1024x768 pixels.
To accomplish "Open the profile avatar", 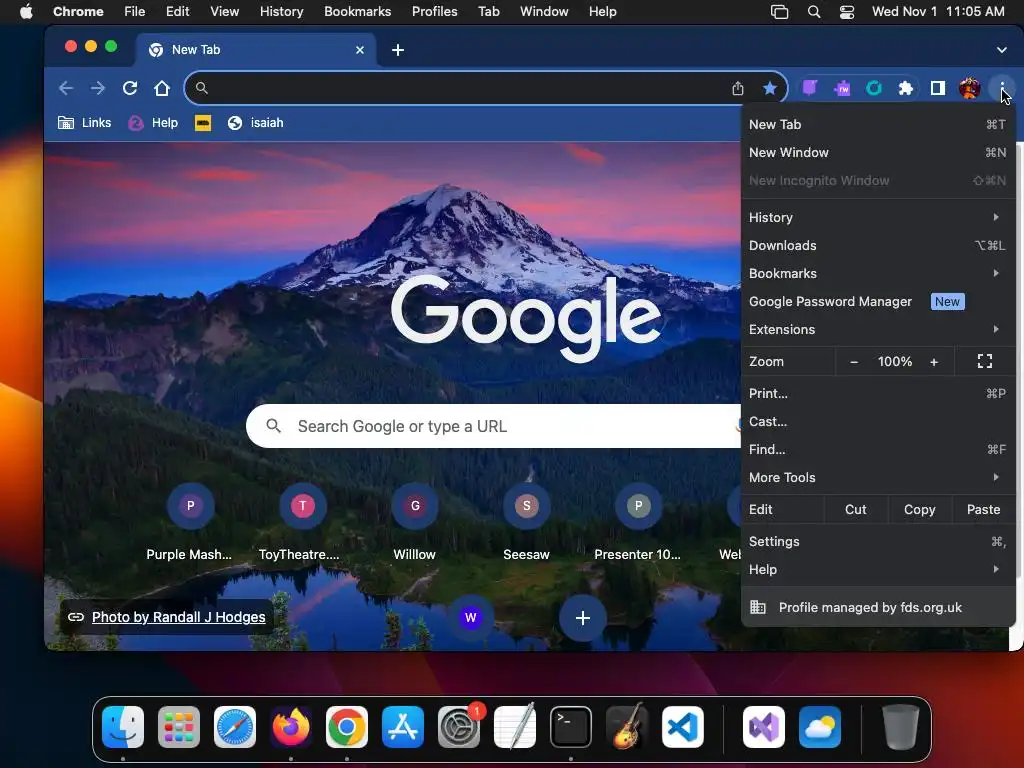I will click(x=969, y=88).
